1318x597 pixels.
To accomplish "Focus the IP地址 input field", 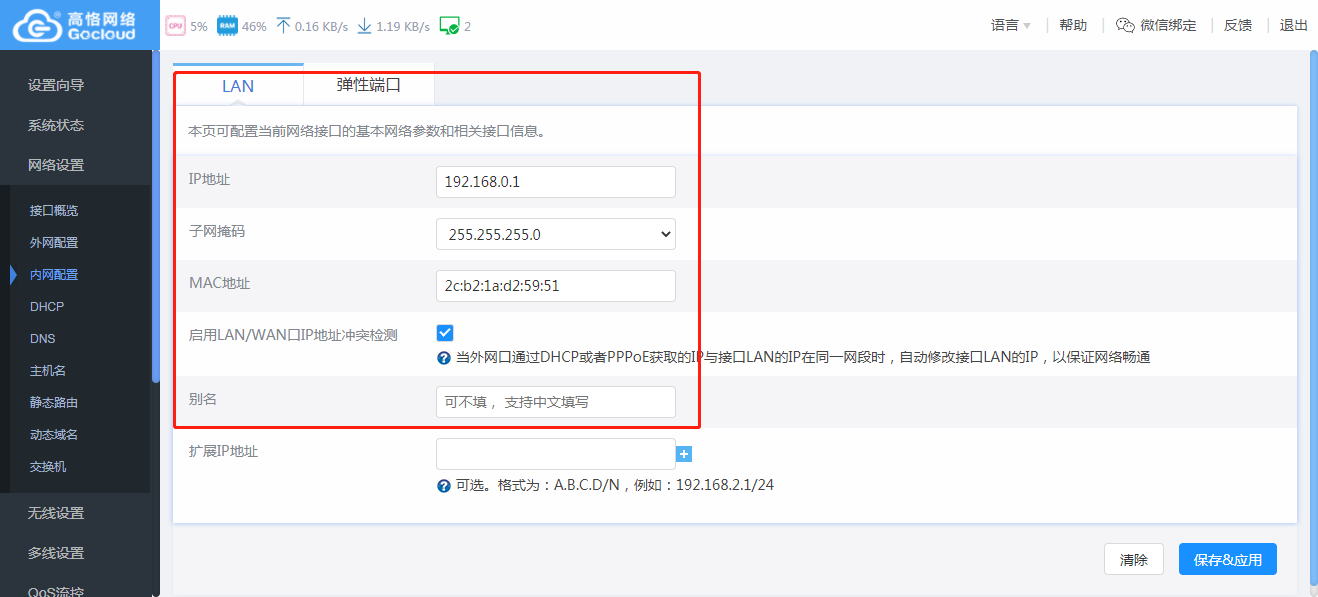I will [556, 182].
